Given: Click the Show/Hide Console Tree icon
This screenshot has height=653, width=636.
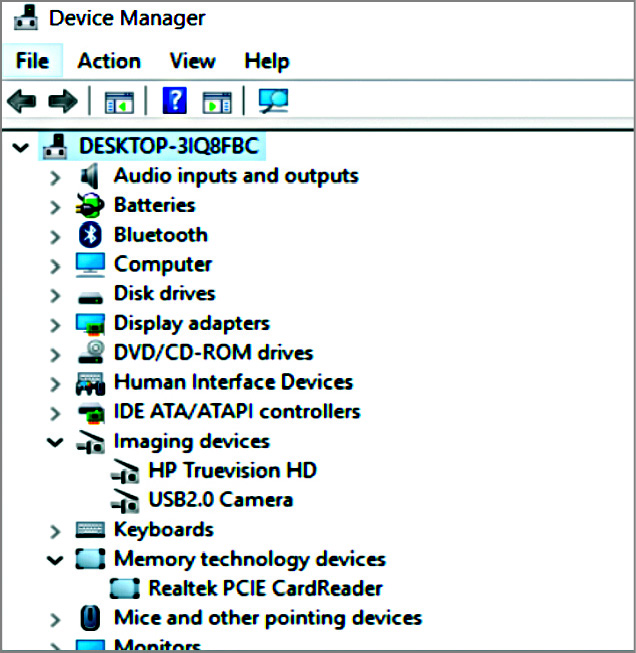Looking at the screenshot, I should tap(119, 101).
